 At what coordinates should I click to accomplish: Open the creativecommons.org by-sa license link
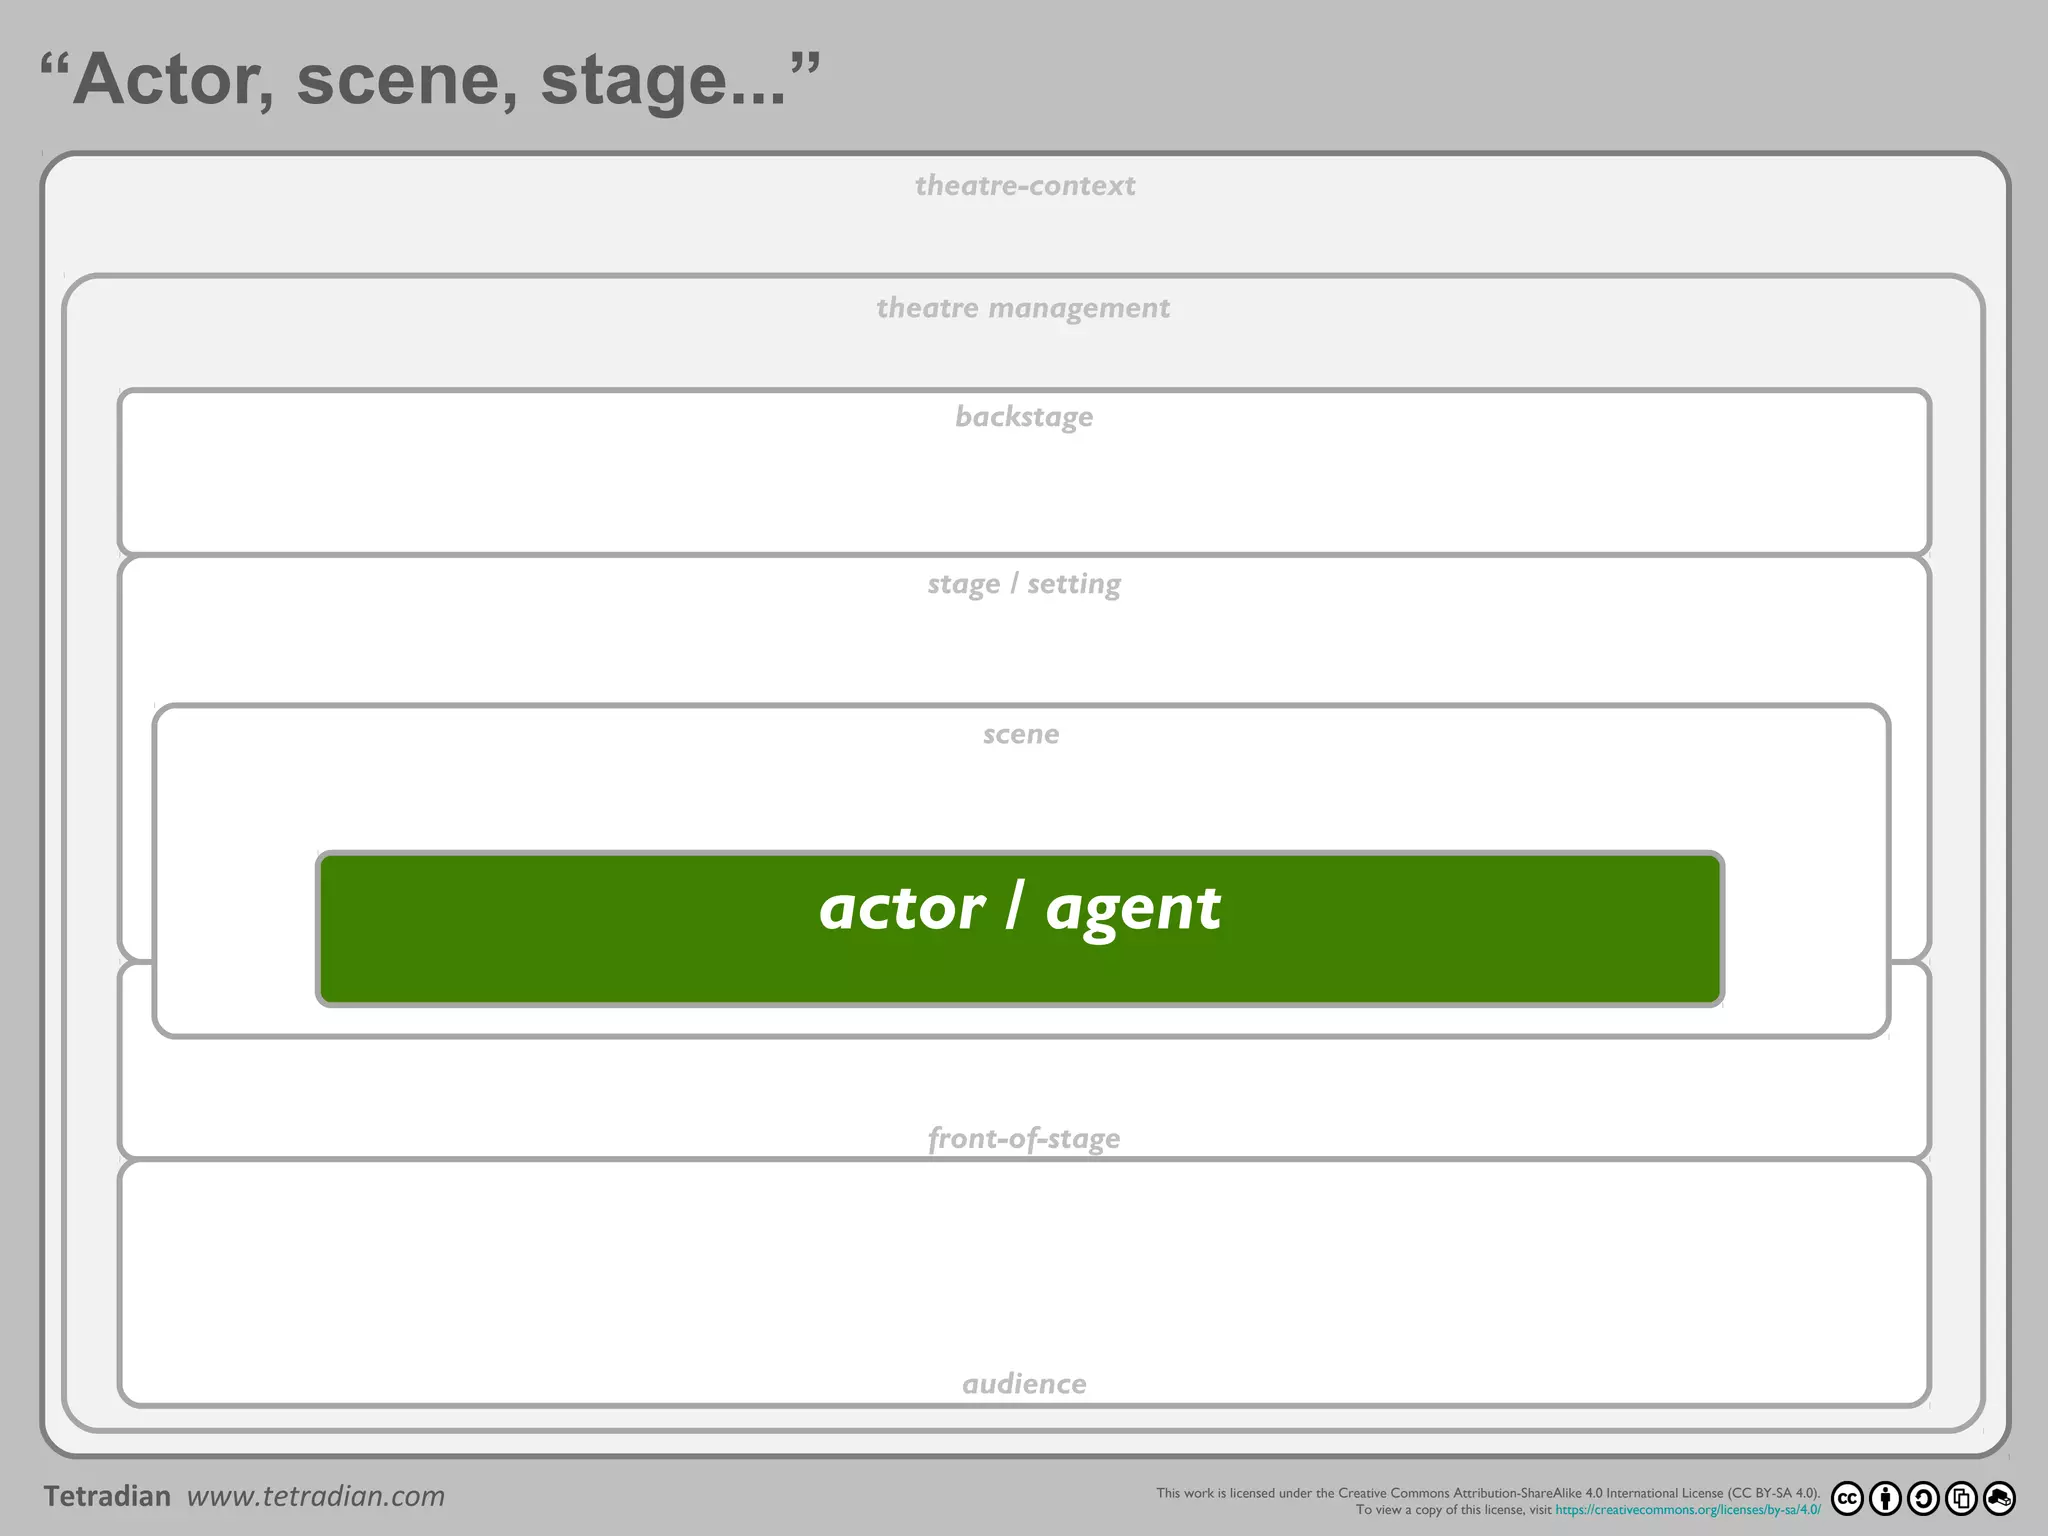tap(1687, 1510)
